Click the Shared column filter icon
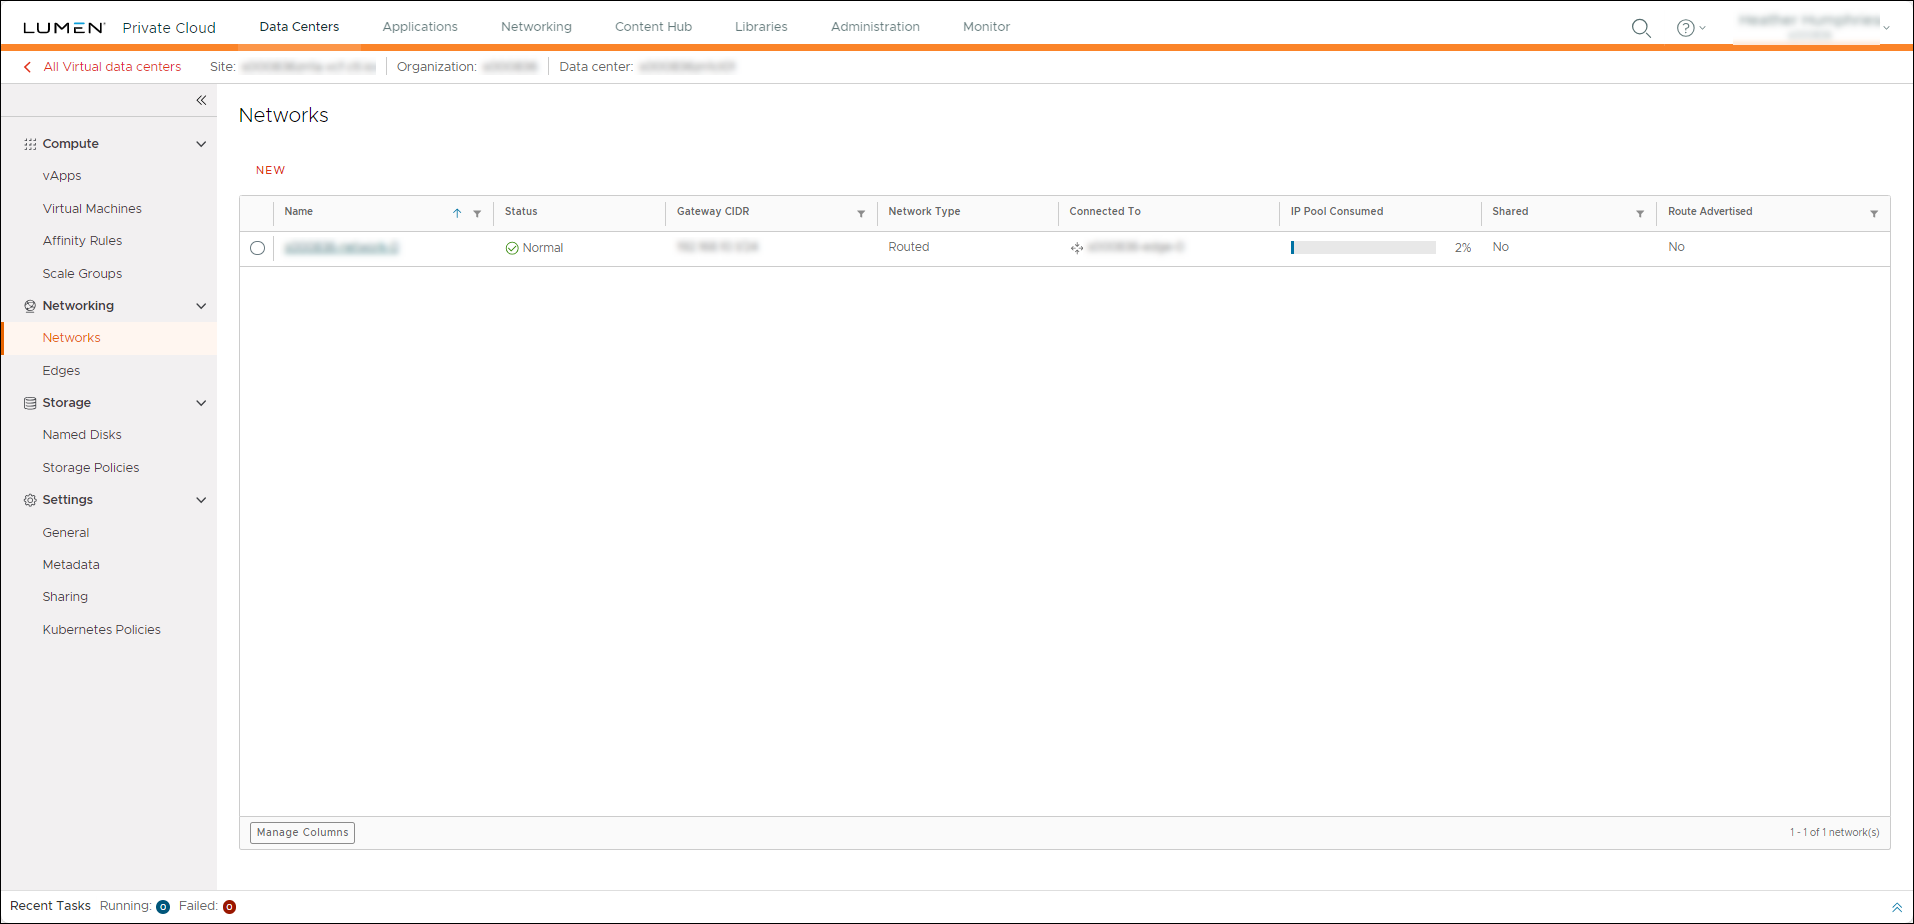Viewport: 1914px width, 924px height. (1640, 213)
